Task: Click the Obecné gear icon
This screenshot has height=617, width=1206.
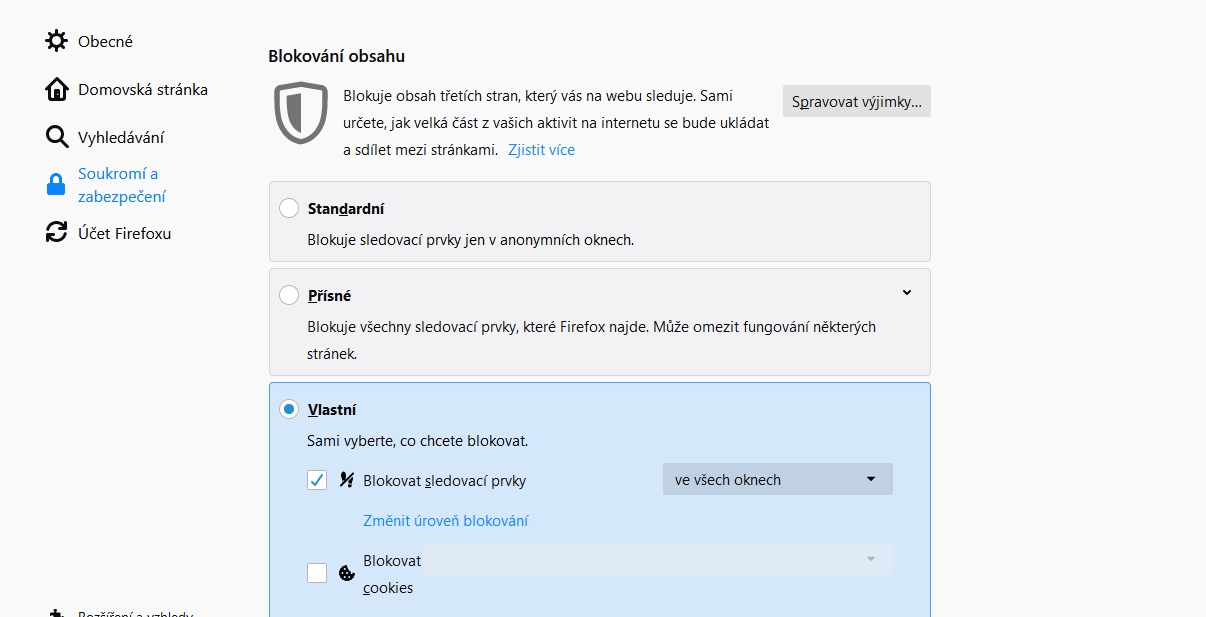Action: click(56, 41)
